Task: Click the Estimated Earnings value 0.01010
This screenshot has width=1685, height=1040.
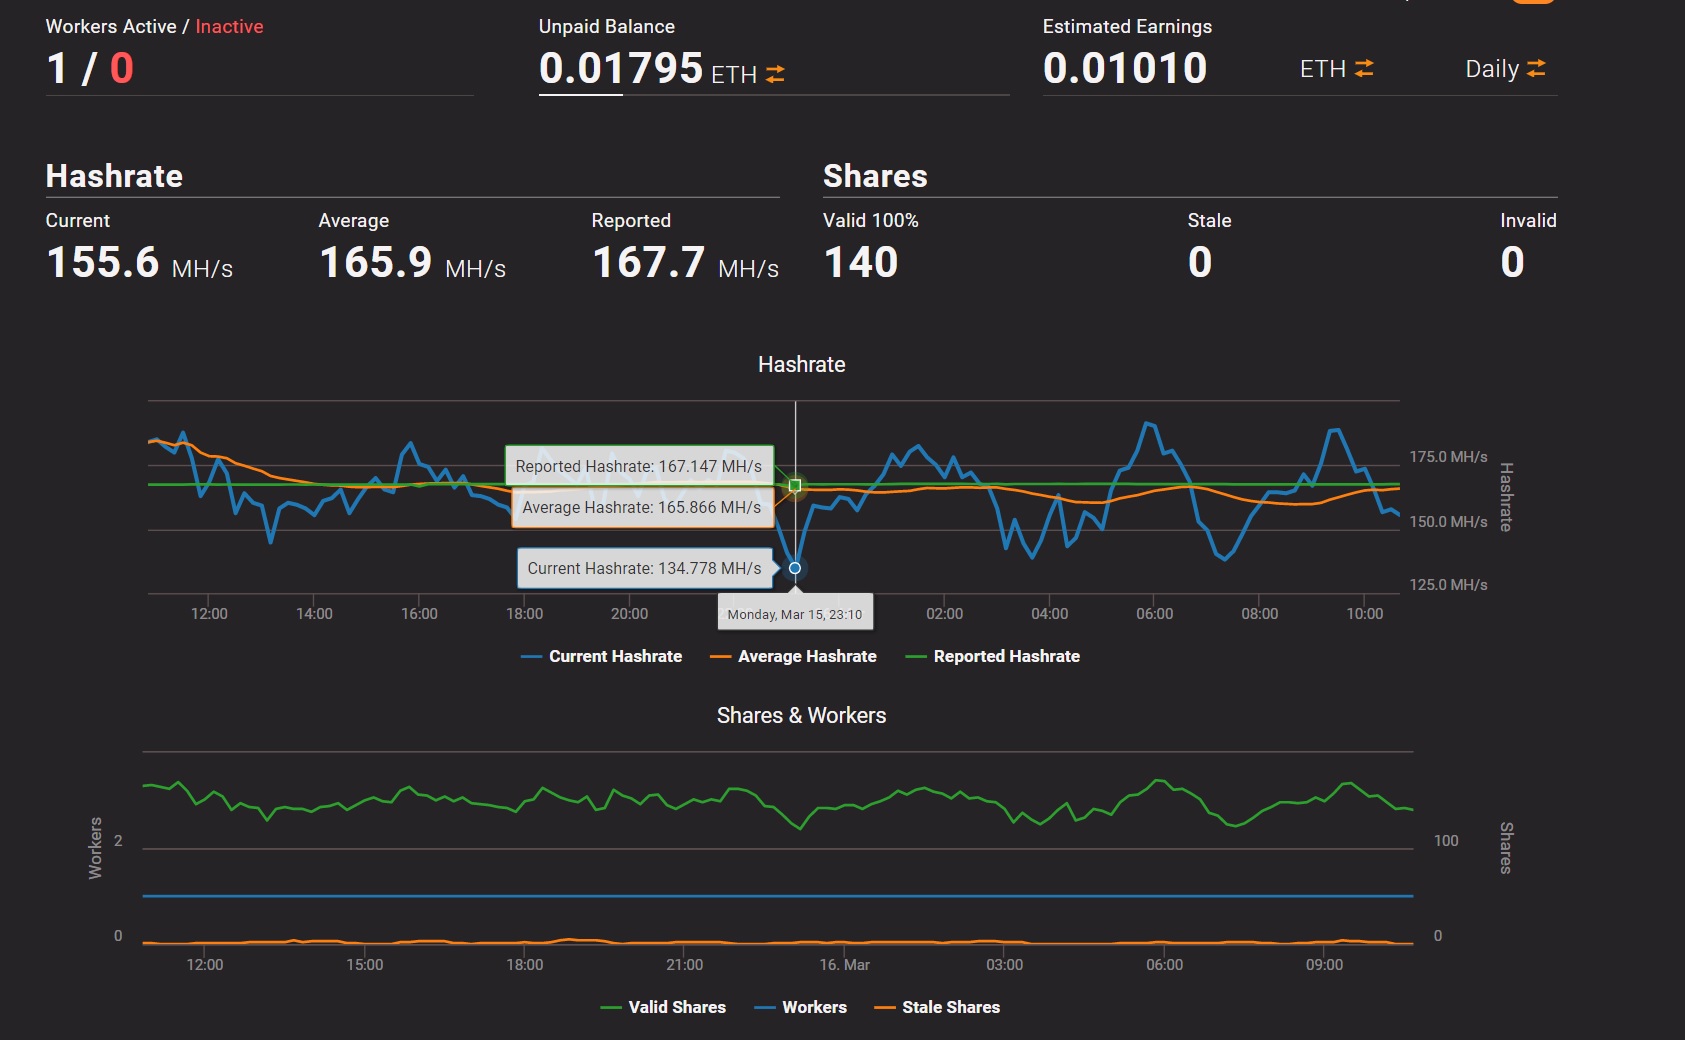Action: (x=1125, y=68)
